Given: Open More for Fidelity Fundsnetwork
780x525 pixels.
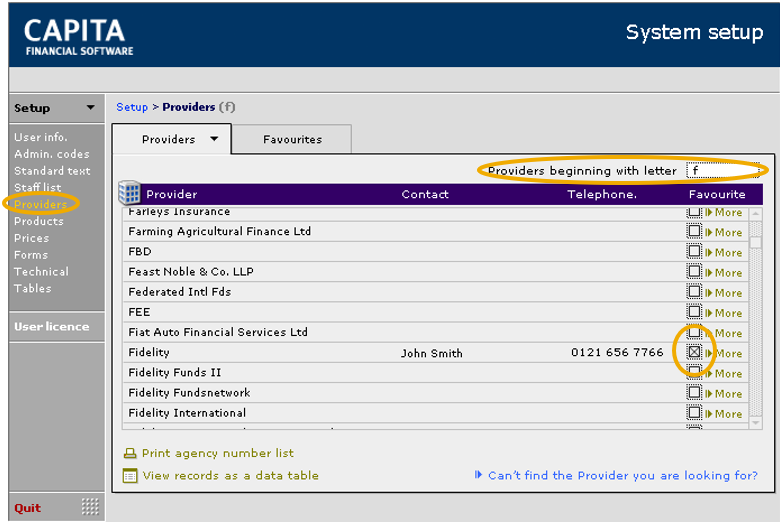Looking at the screenshot, I should [724, 394].
